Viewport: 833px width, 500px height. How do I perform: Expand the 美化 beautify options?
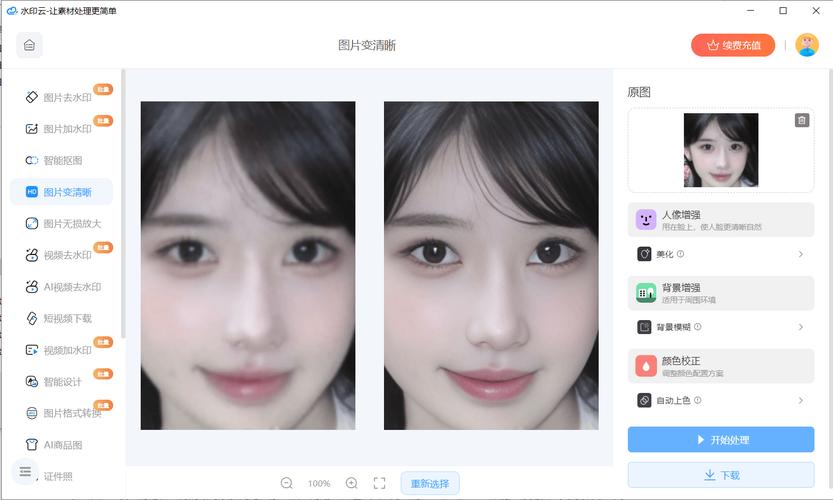pyautogui.click(x=720, y=254)
